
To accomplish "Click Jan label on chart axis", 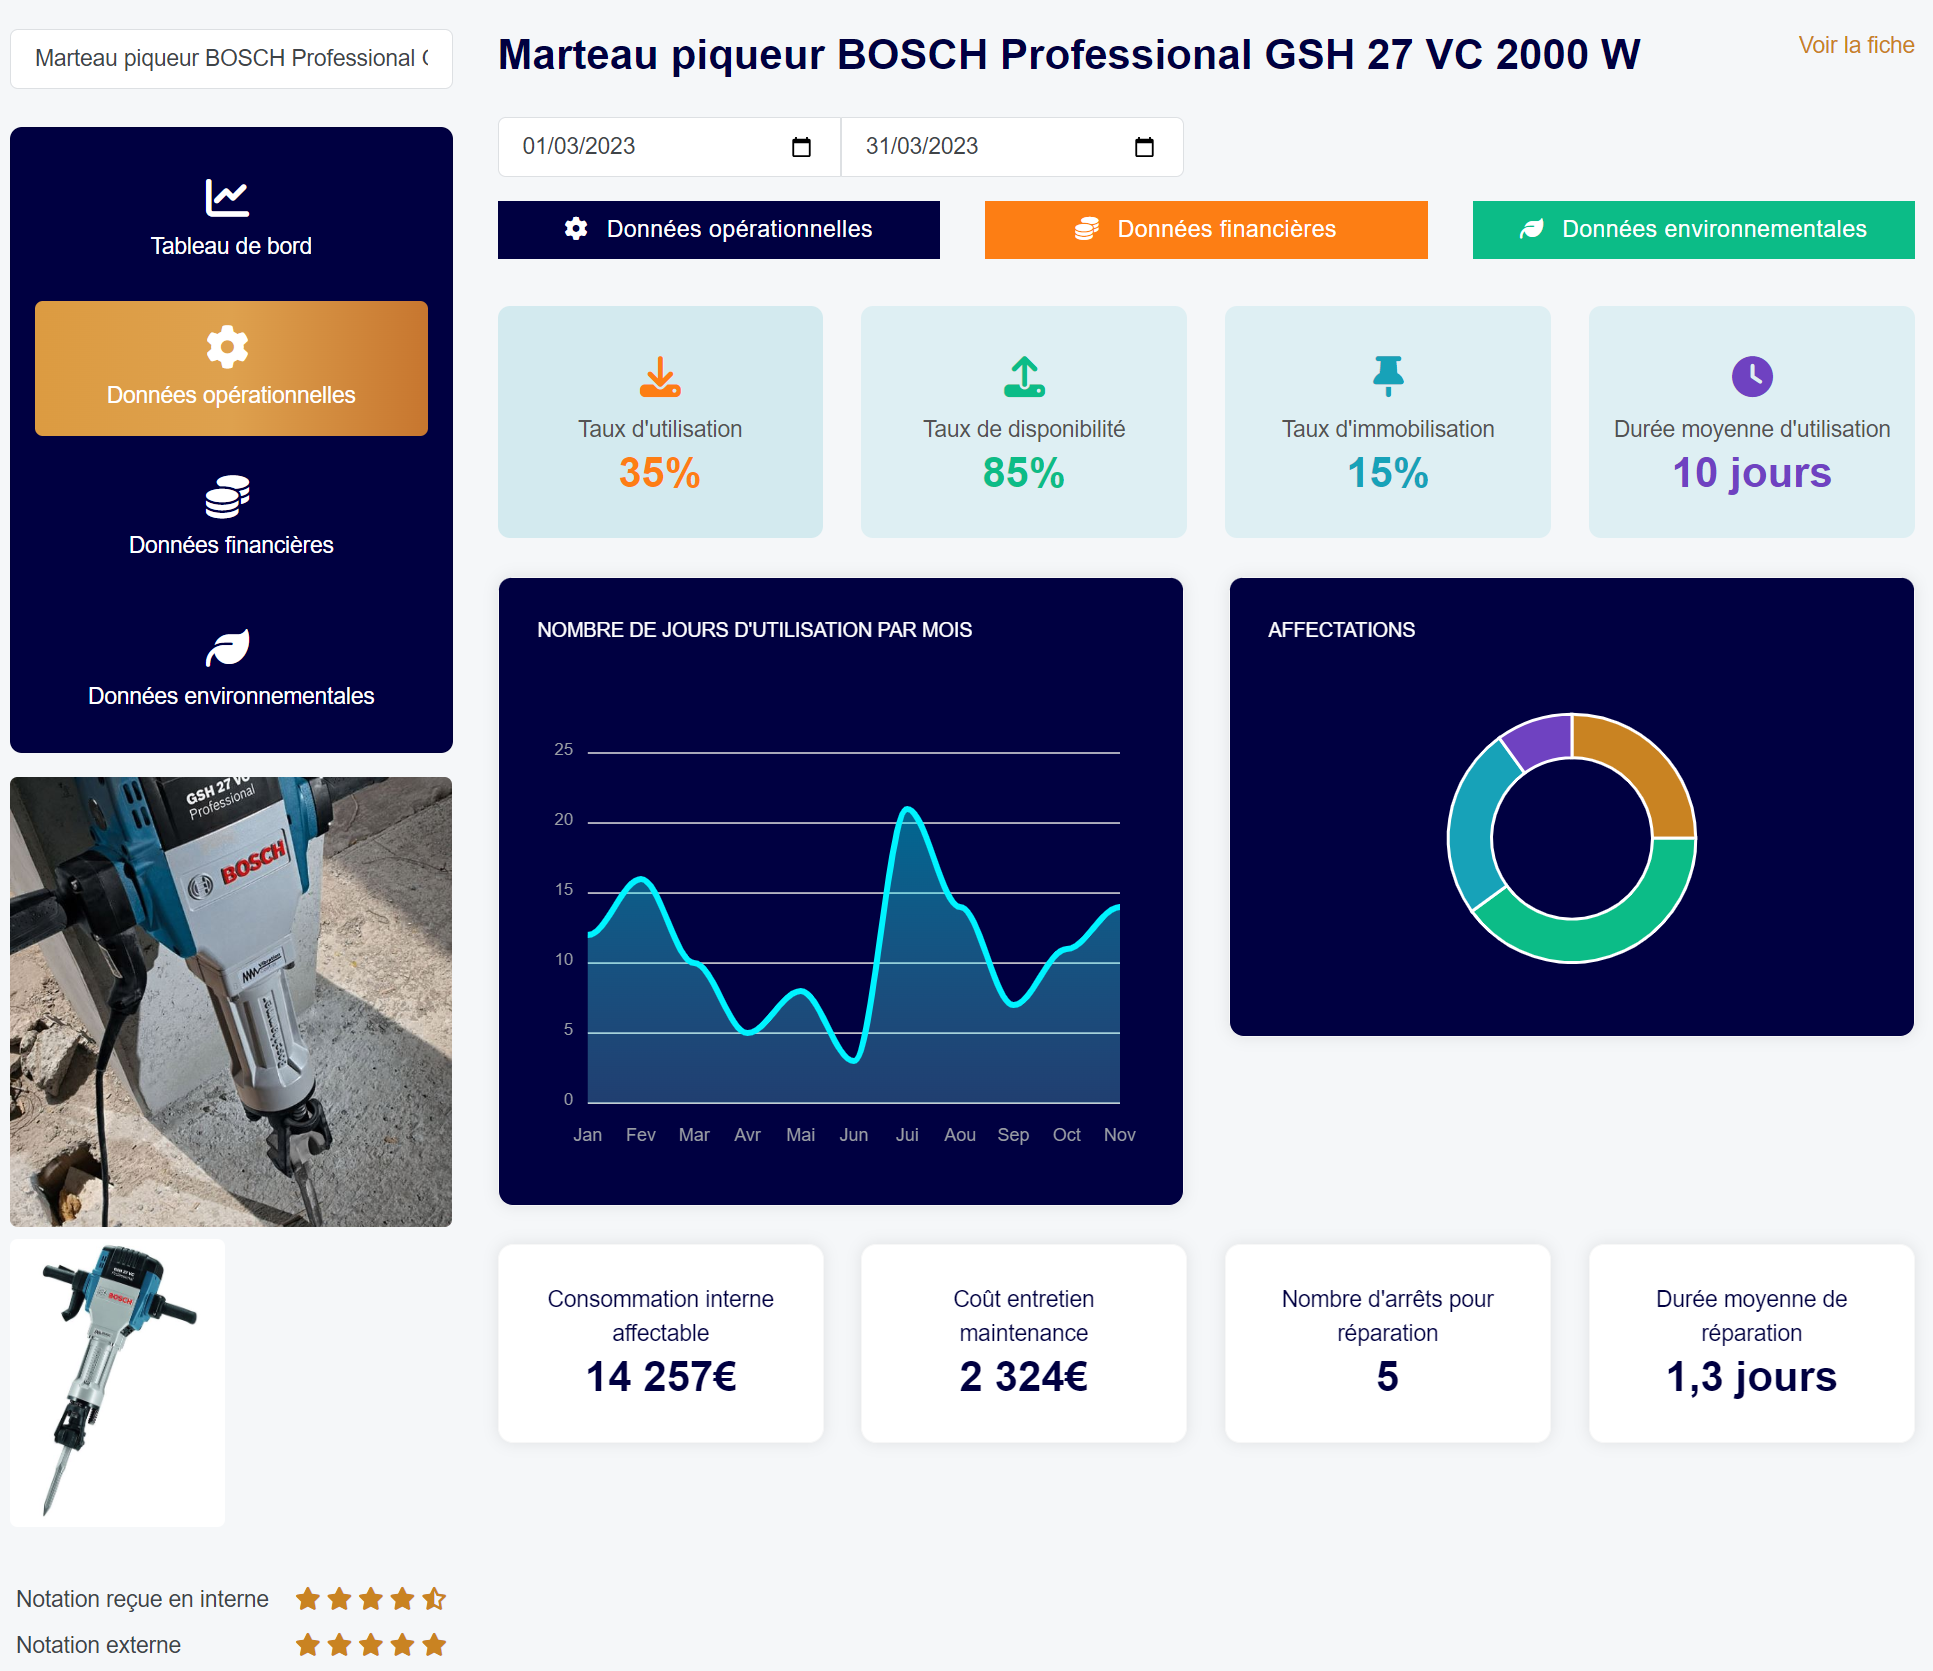I will (588, 1135).
